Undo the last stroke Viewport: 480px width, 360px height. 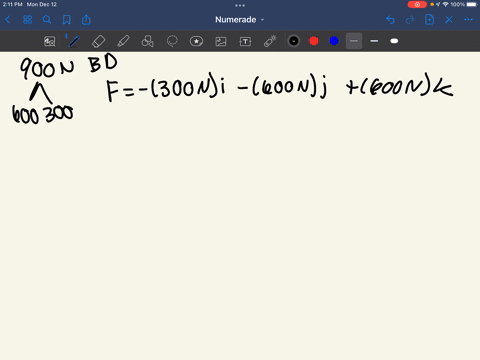click(x=390, y=20)
